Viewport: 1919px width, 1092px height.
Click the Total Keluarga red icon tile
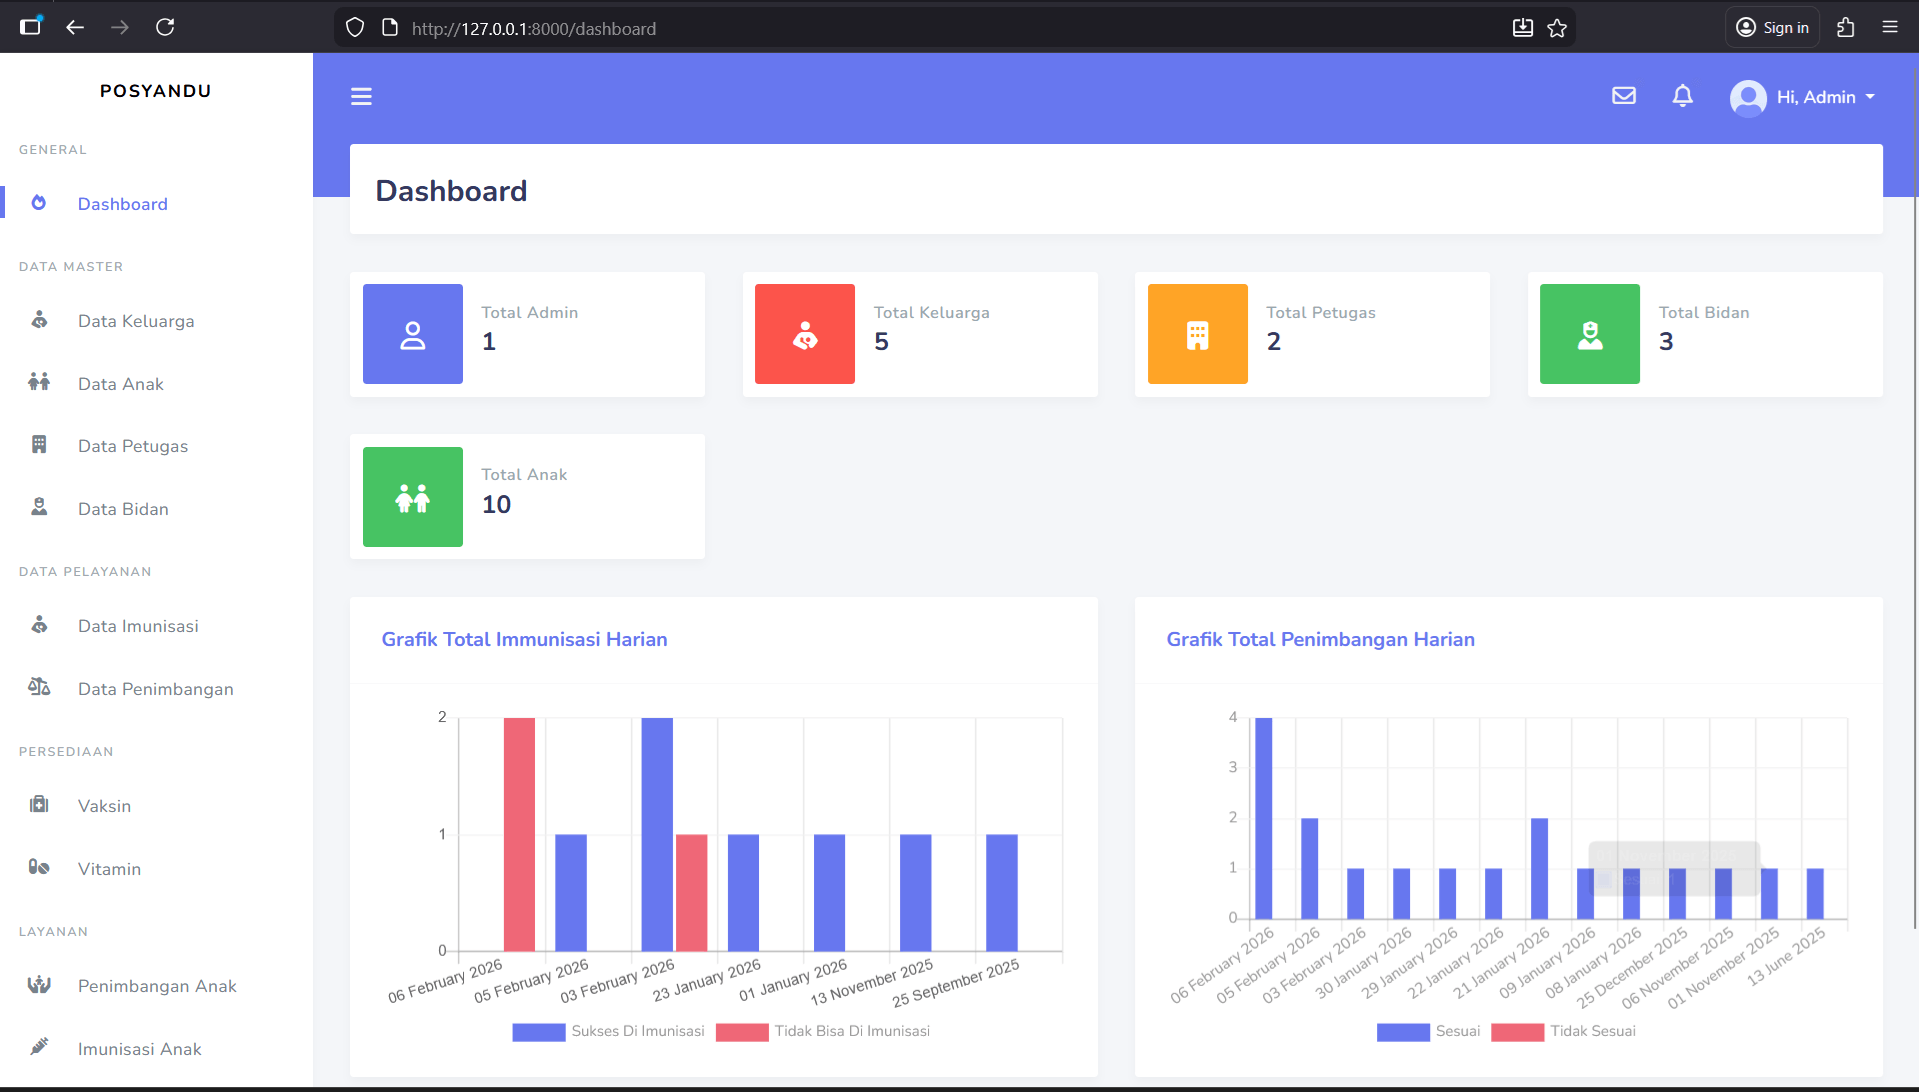(x=805, y=334)
